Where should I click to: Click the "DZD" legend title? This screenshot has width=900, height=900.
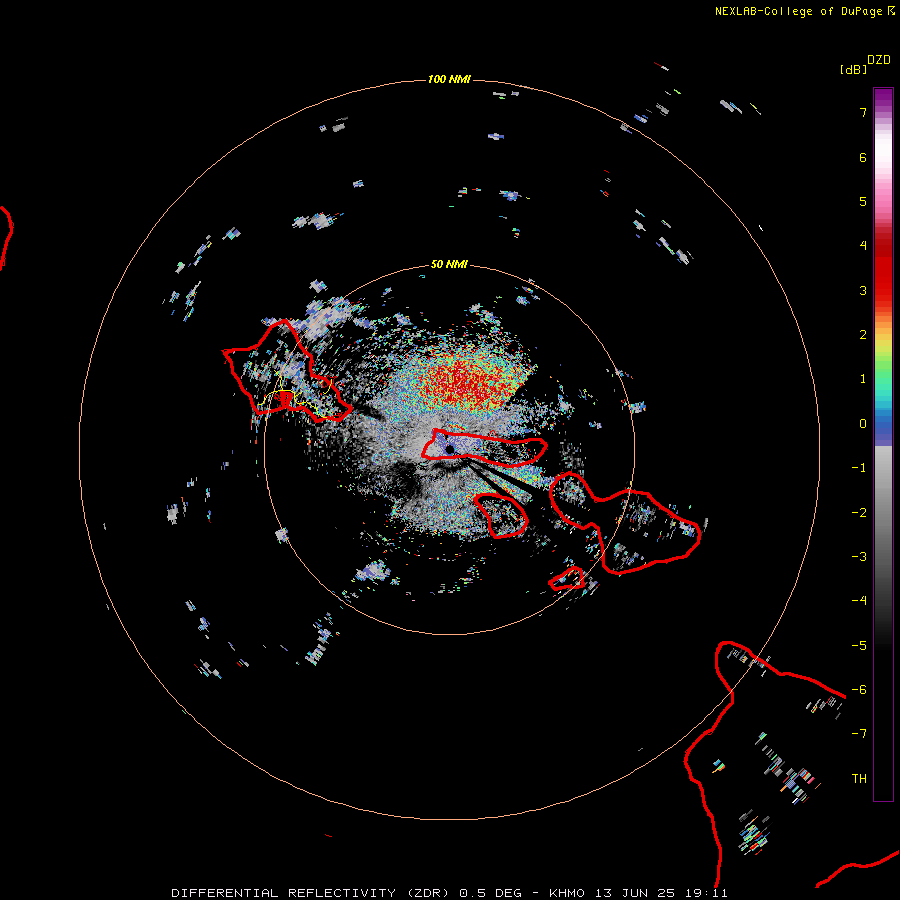879,60
